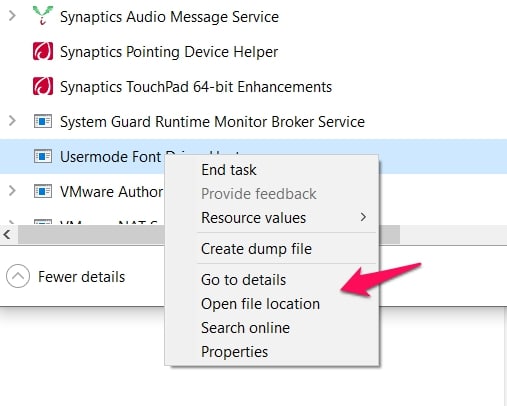The height and width of the screenshot is (406, 507).
Task: Expand the Synaptics Audio Message Service row
Action: [x=12, y=16]
